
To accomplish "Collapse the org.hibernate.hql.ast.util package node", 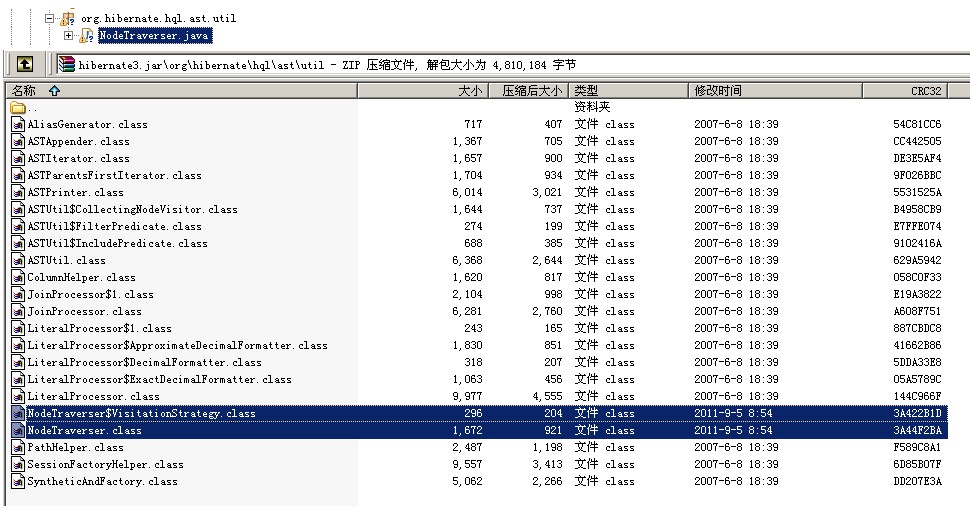I will pyautogui.click(x=50, y=19).
